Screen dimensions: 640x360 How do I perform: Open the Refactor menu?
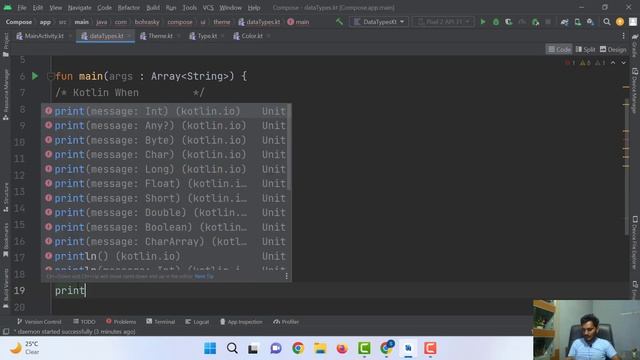pyautogui.click(x=129, y=8)
